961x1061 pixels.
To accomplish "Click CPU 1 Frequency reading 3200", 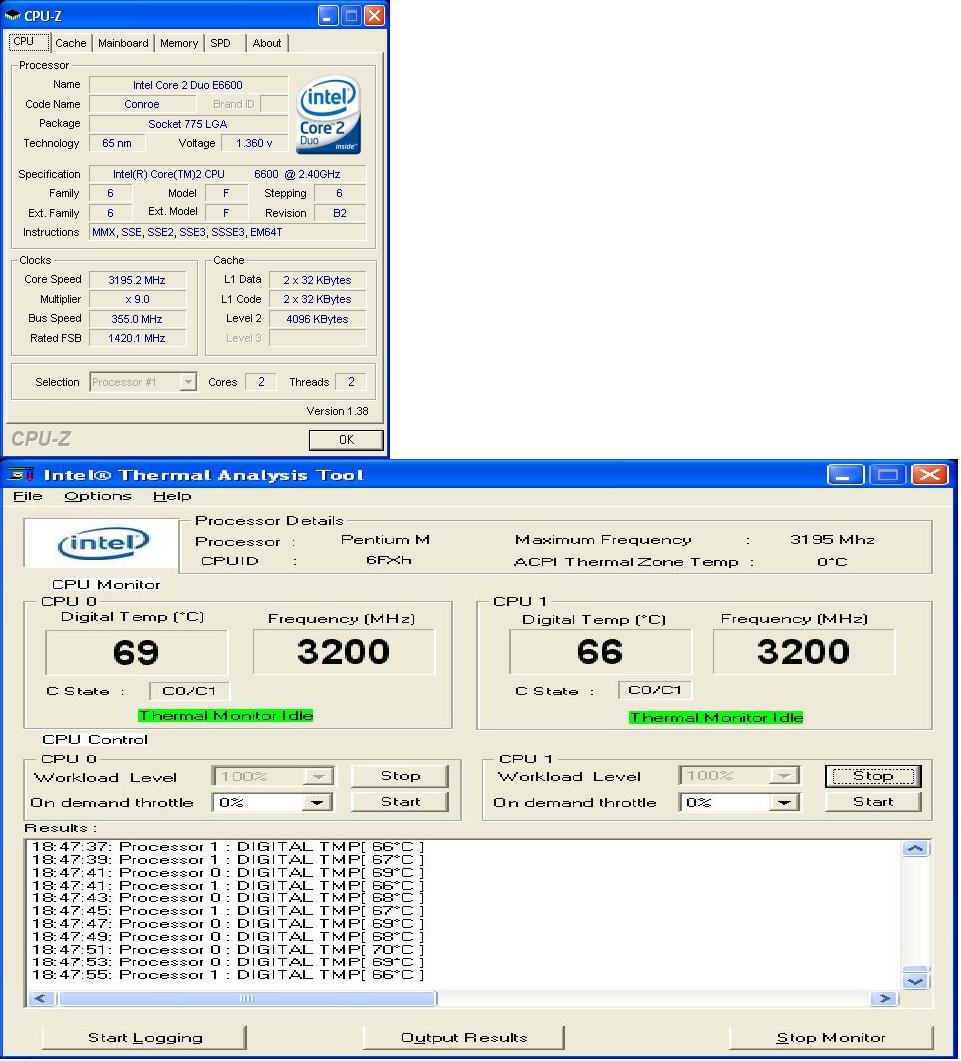I will [803, 652].
